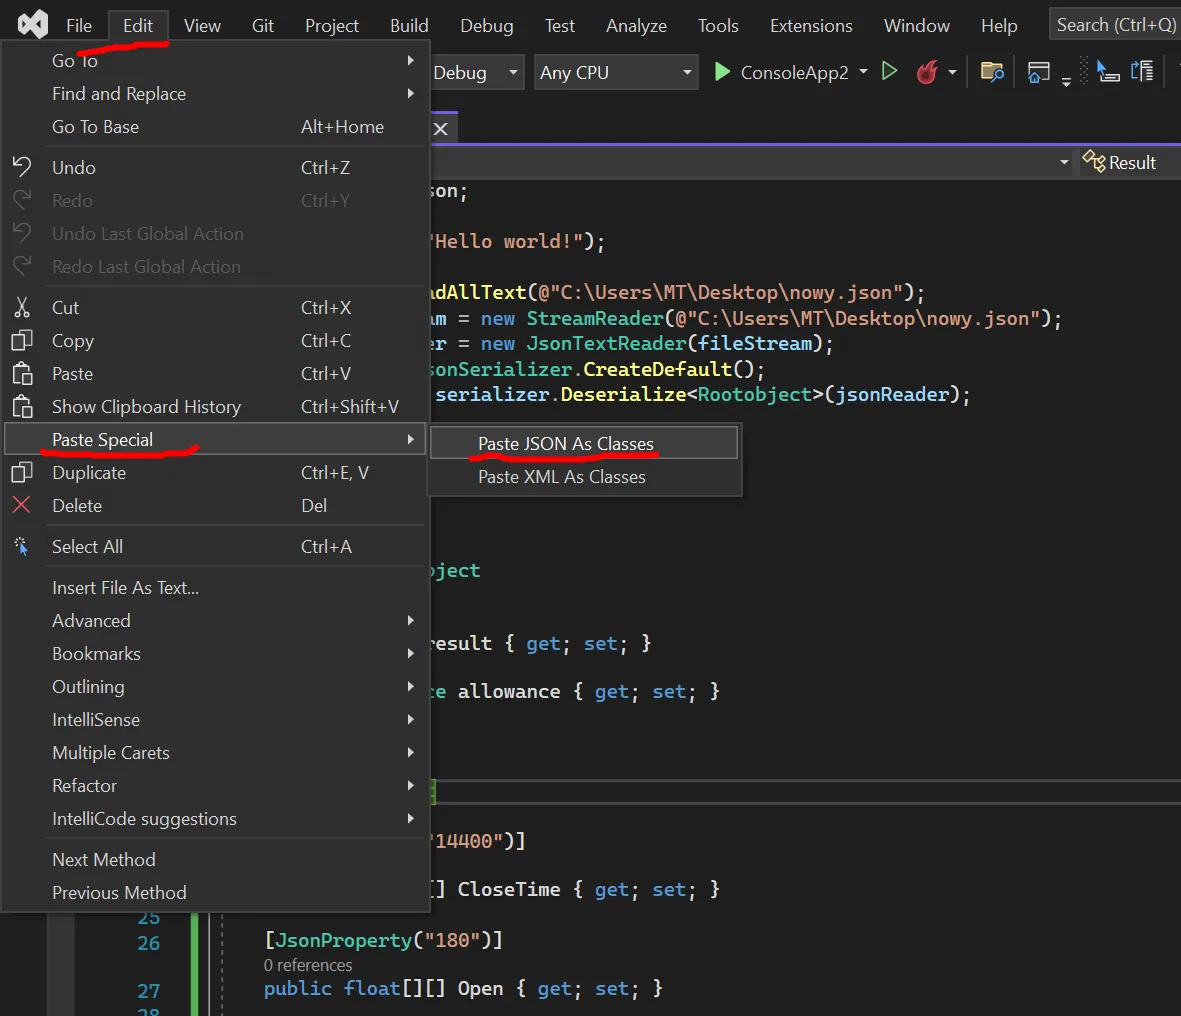The height and width of the screenshot is (1016, 1181).
Task: Click the Find in Files folder icon
Action: (992, 72)
